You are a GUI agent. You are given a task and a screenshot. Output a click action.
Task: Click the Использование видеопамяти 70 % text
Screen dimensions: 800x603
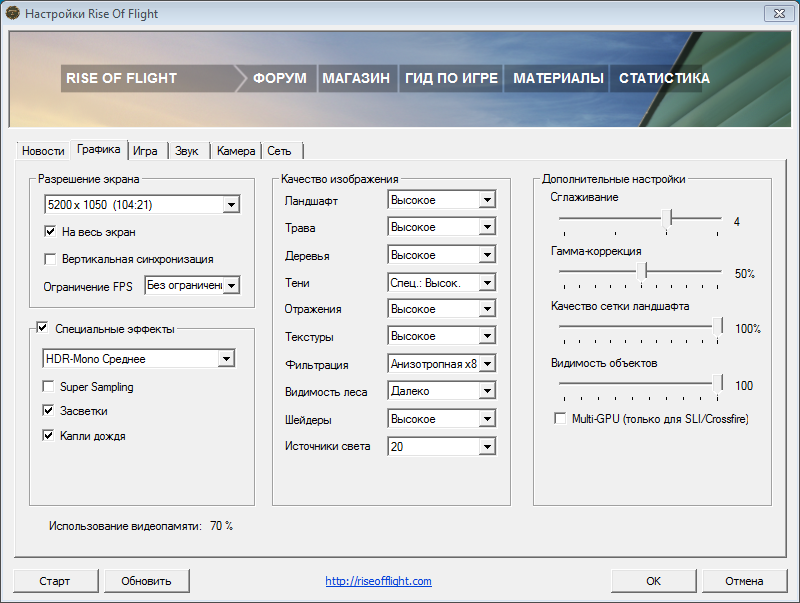coord(141,526)
